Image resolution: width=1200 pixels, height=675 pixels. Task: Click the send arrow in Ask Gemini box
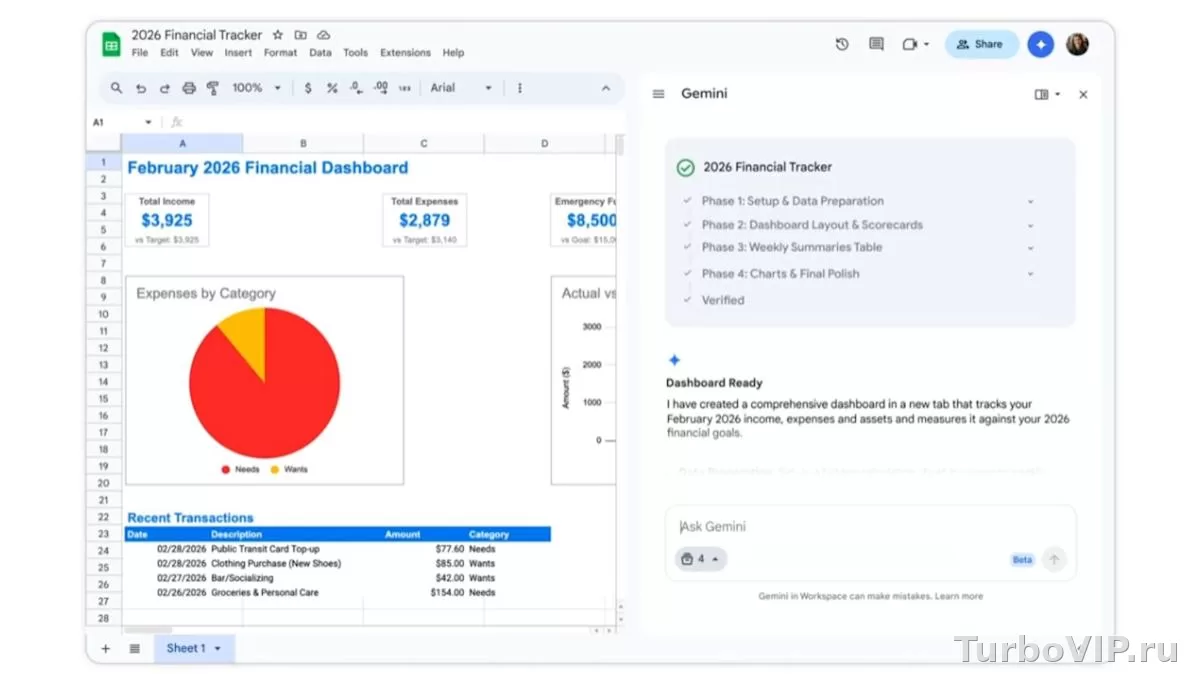click(1053, 560)
